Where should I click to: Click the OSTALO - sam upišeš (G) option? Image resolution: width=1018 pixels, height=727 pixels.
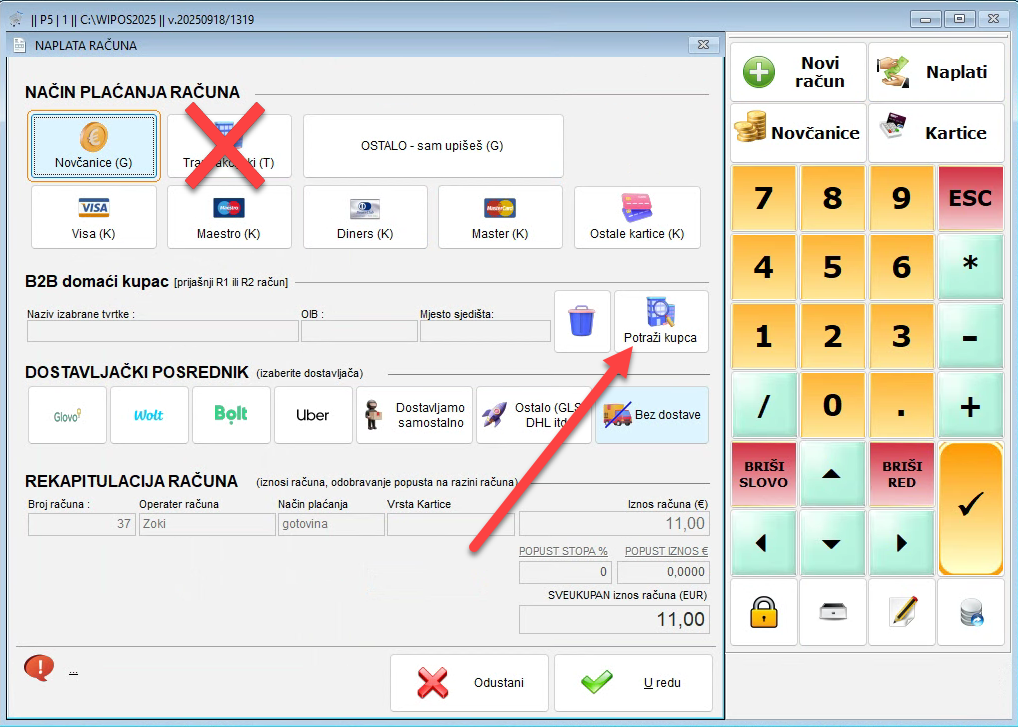432,146
